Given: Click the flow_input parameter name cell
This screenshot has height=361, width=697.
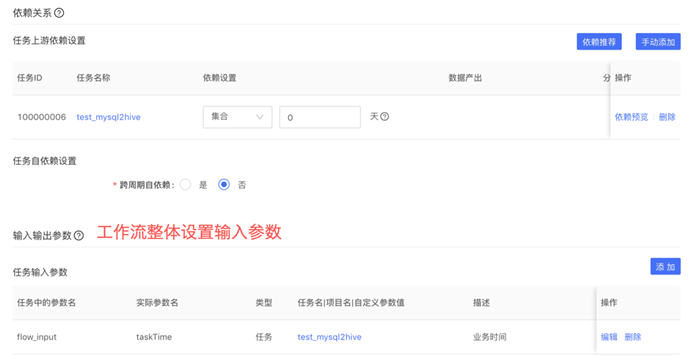Looking at the screenshot, I should (37, 337).
